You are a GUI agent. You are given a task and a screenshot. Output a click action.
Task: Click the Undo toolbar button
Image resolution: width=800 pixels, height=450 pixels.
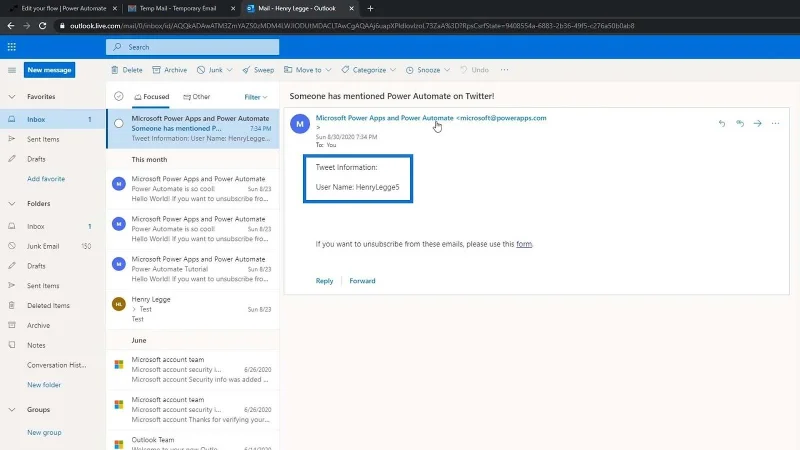(x=474, y=70)
